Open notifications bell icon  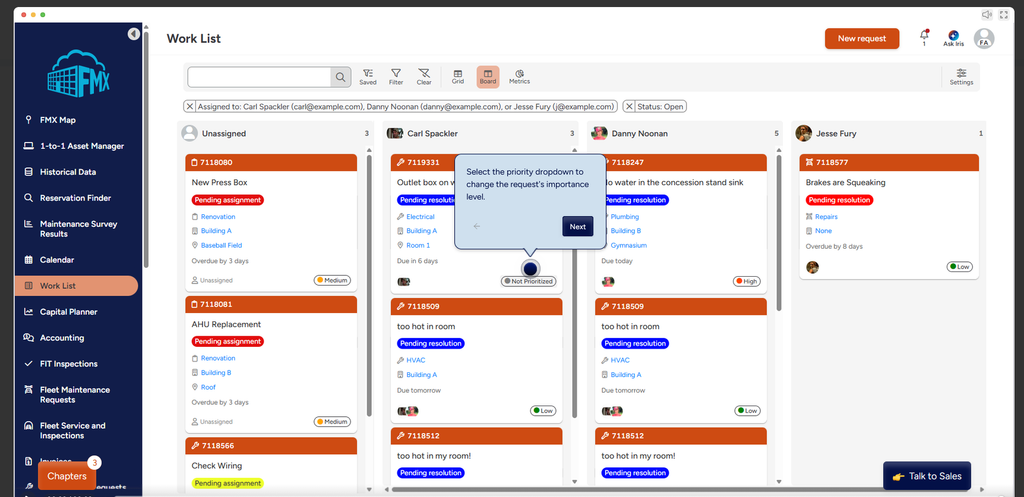(924, 37)
